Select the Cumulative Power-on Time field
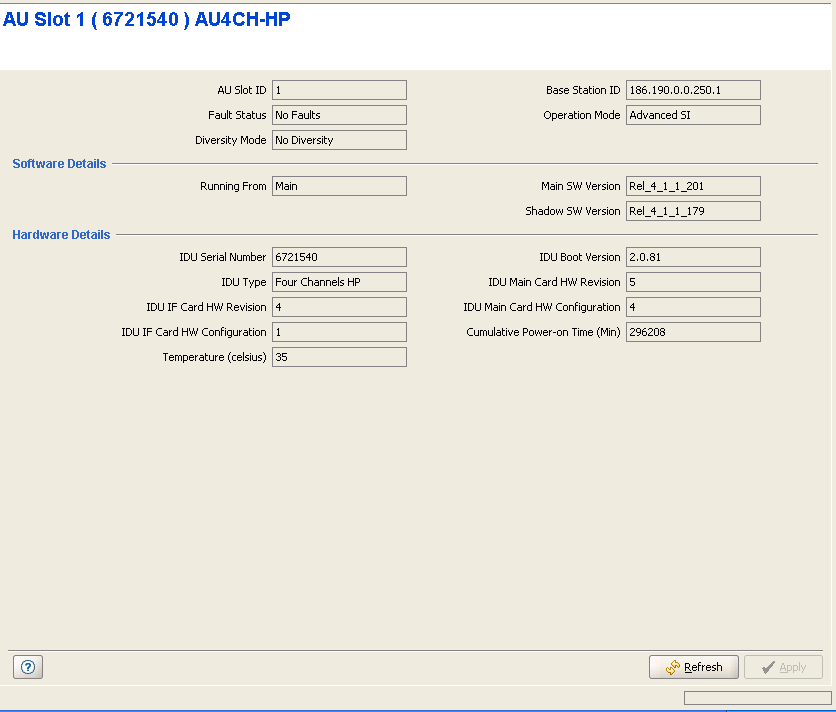The image size is (836, 712). click(693, 332)
